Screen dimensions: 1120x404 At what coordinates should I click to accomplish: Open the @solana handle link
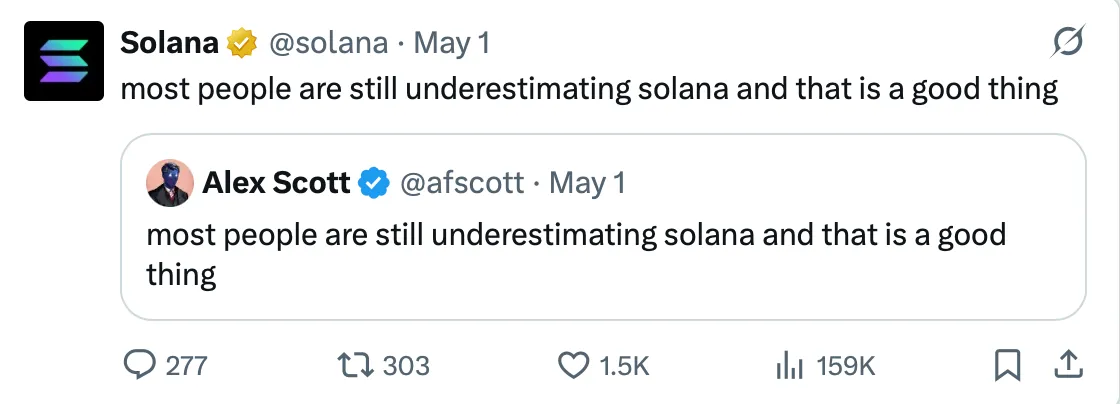coord(324,43)
